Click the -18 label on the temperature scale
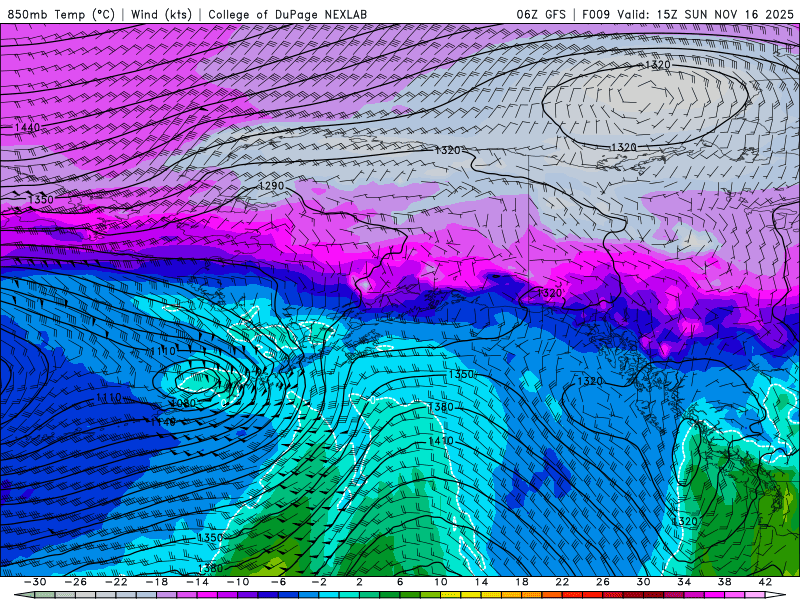Screen dimensions: 800x600 (157, 582)
